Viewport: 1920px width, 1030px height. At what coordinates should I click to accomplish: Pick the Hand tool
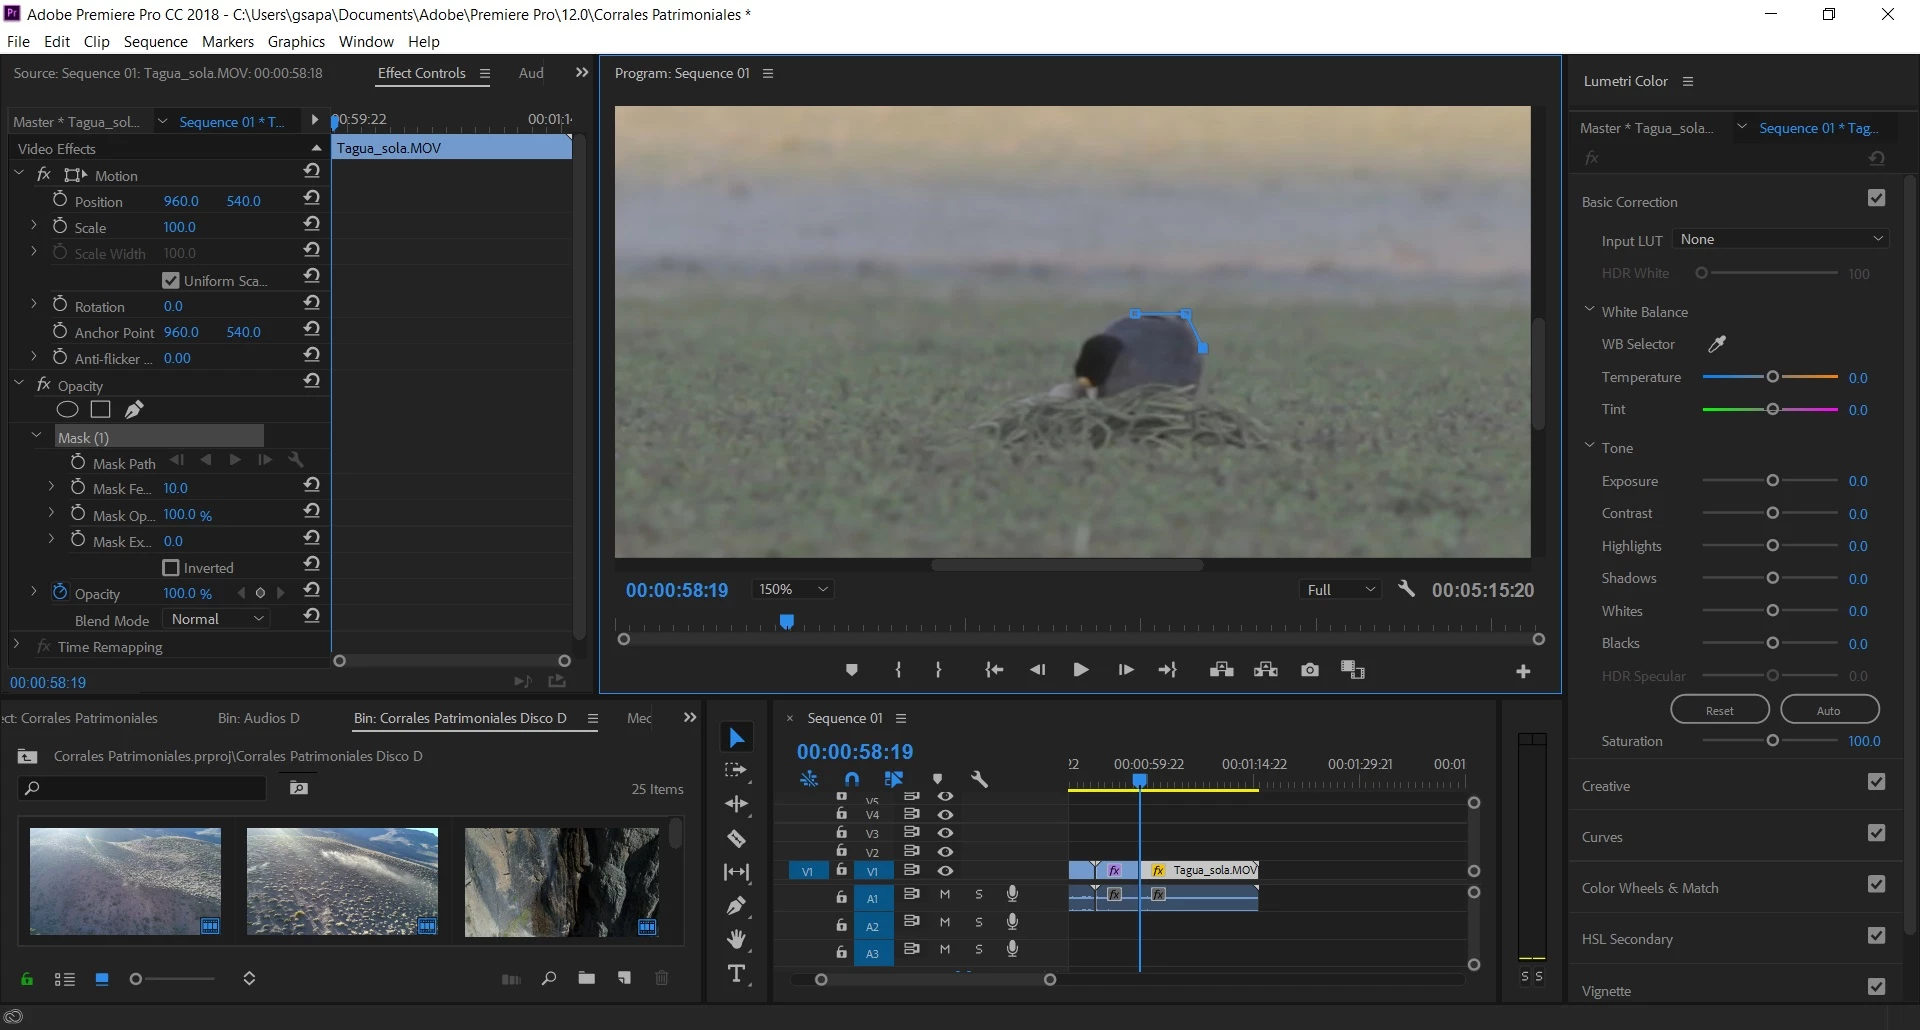click(x=736, y=940)
